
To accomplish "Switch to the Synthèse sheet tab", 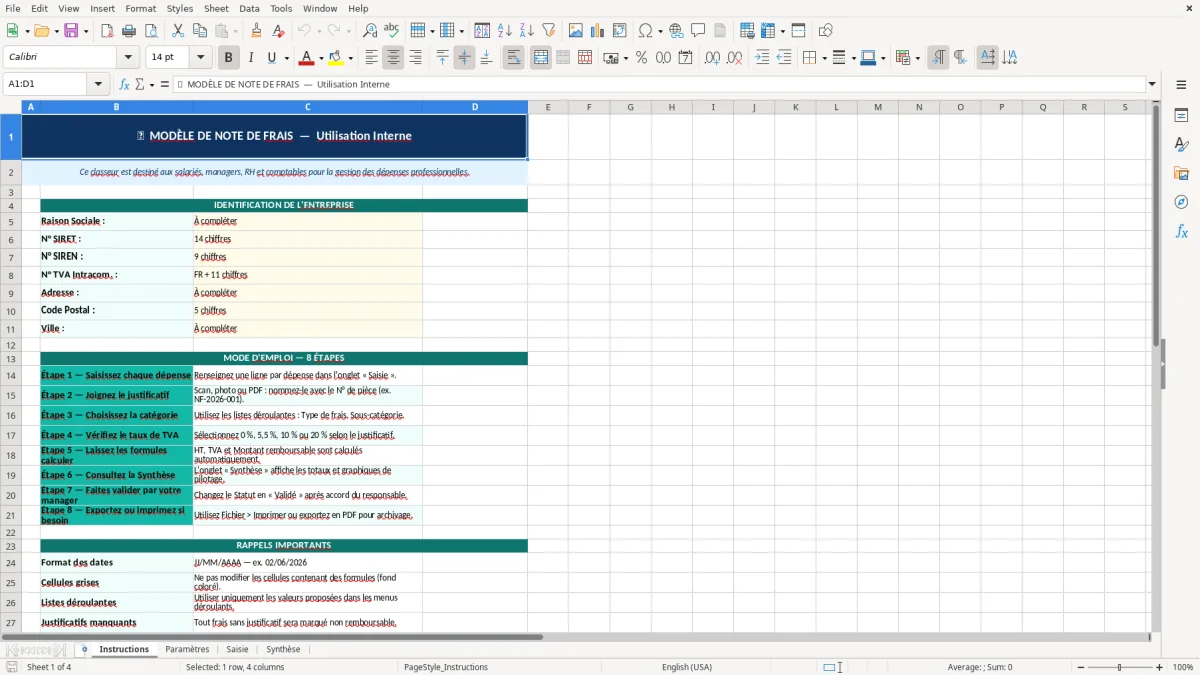I will click(283, 649).
